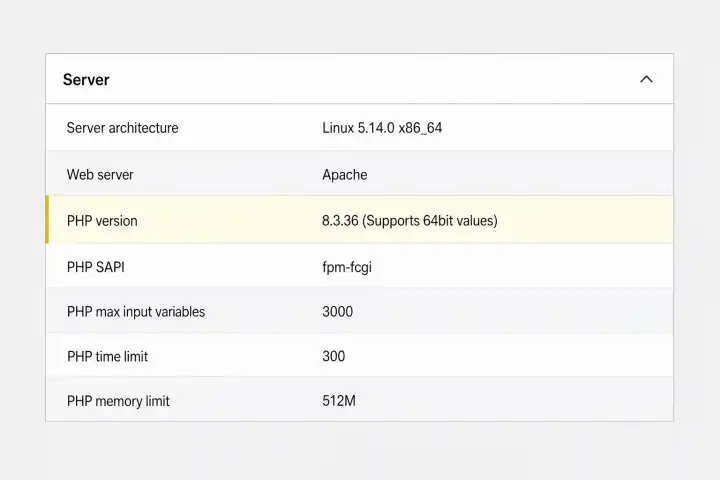Screen dimensions: 720x480
Task: Click the 'PHP time limit' label
Action: pyautogui.click(x=107, y=356)
